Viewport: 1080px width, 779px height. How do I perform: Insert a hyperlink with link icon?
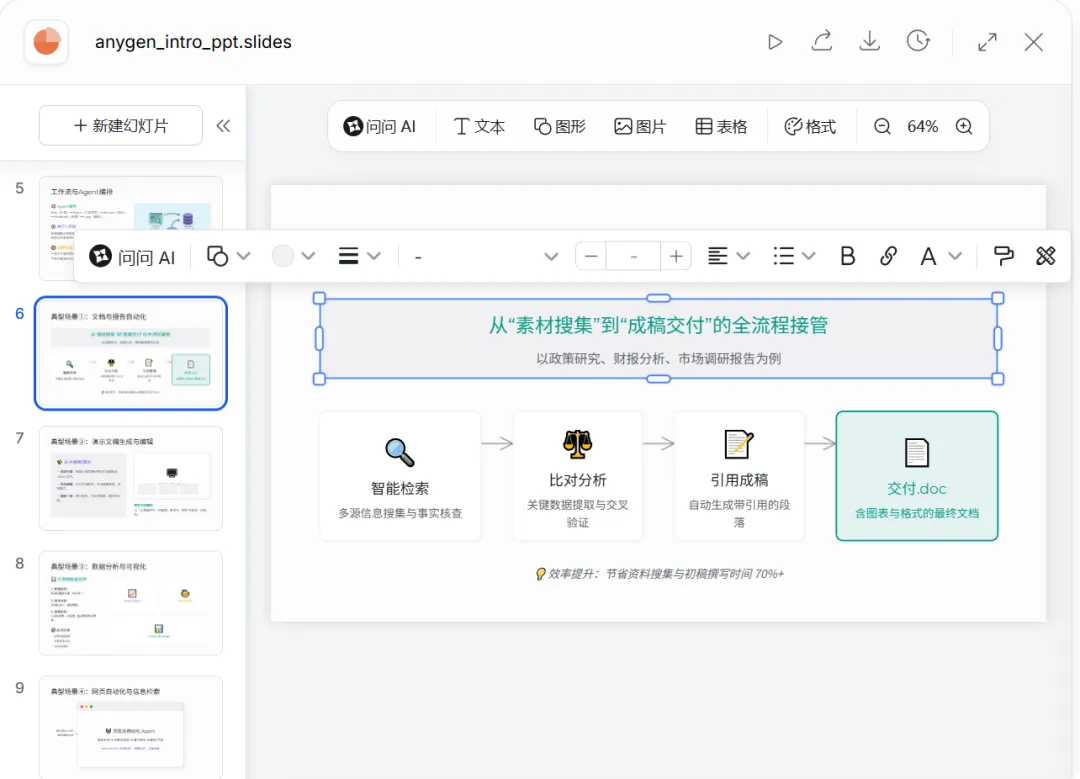coord(889,256)
